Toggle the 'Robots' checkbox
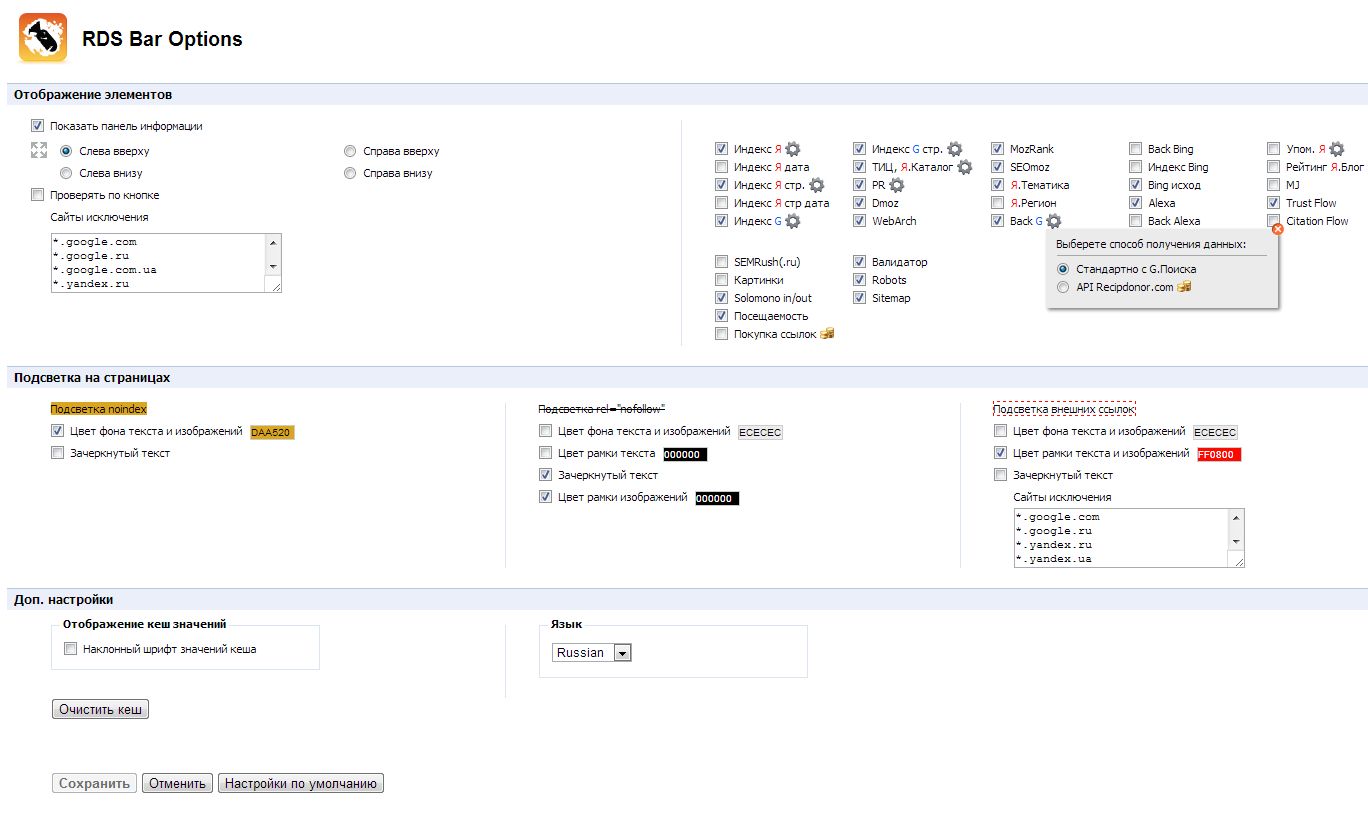1368x817 pixels. pyautogui.click(x=859, y=280)
